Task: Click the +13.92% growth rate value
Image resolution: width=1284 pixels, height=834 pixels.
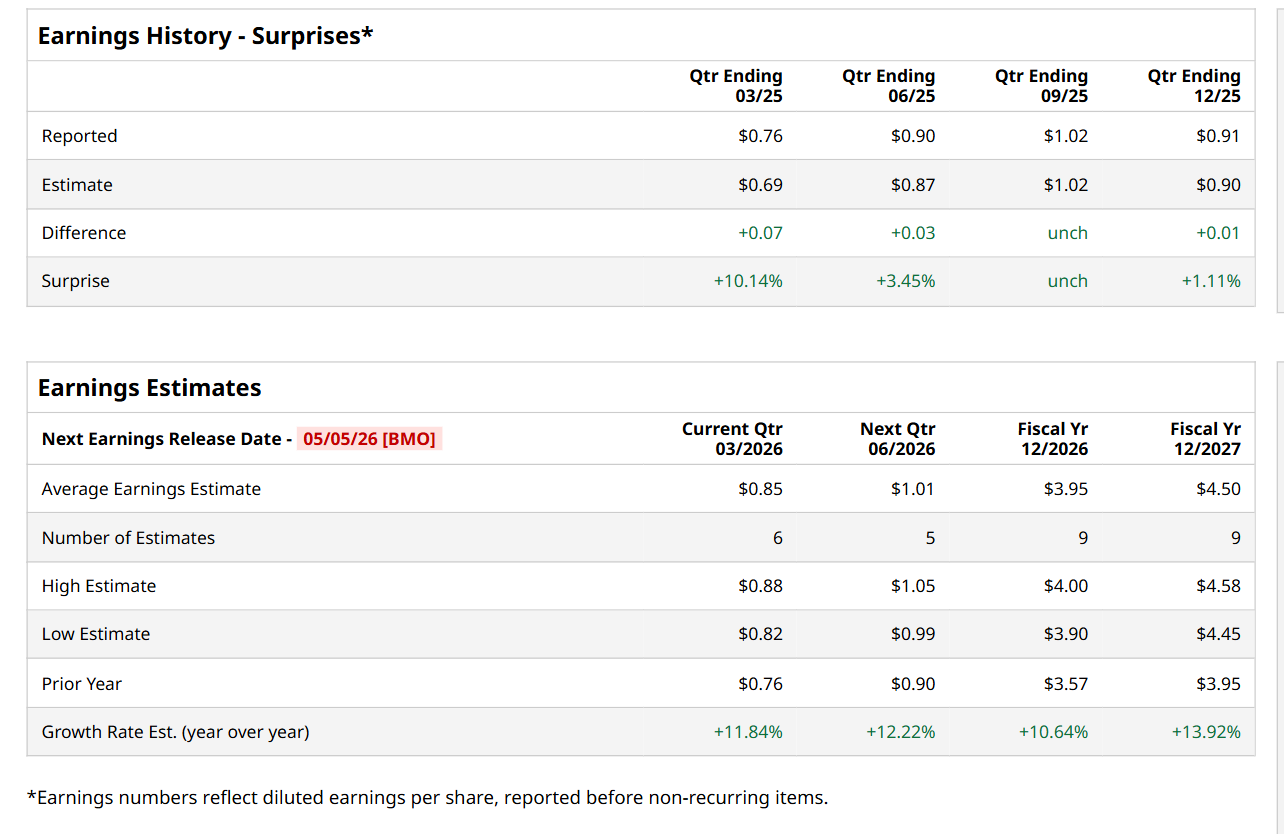Action: tap(1206, 732)
